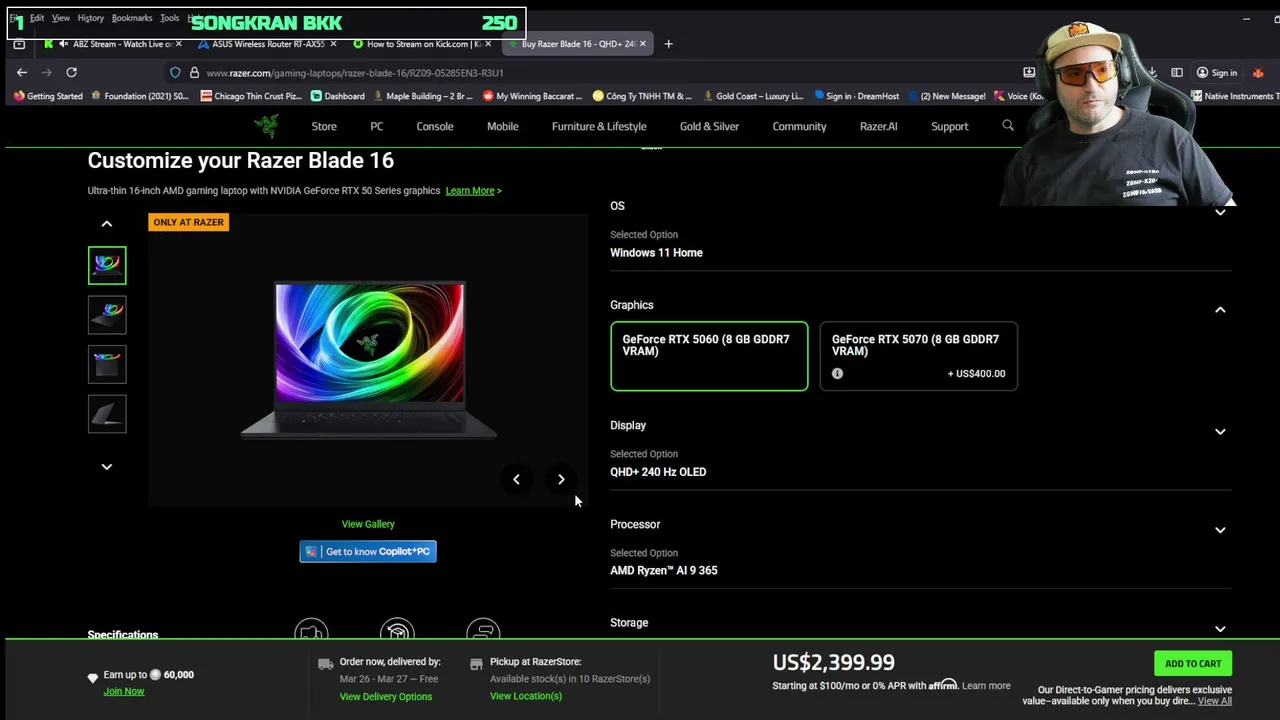
Task: Select the second laptop thumbnail image
Action: [x=107, y=314]
